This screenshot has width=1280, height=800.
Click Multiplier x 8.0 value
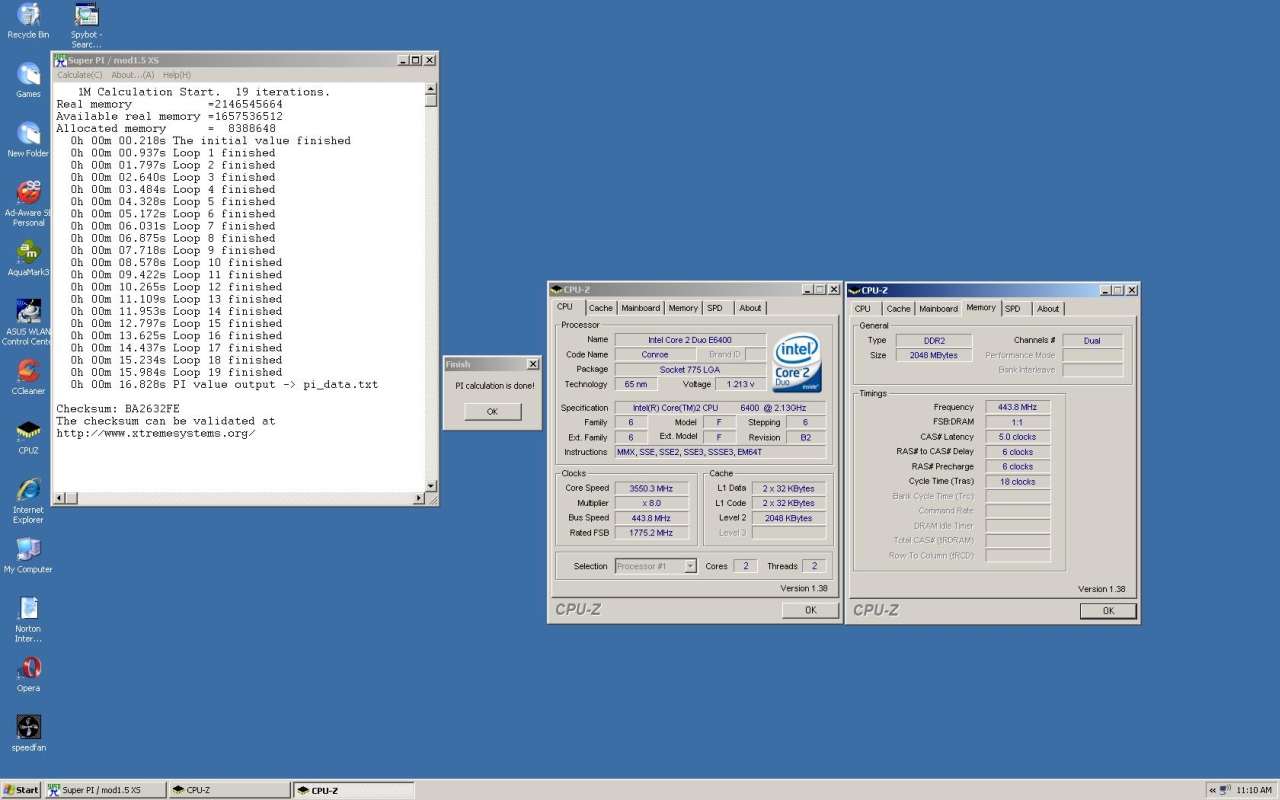click(x=651, y=503)
